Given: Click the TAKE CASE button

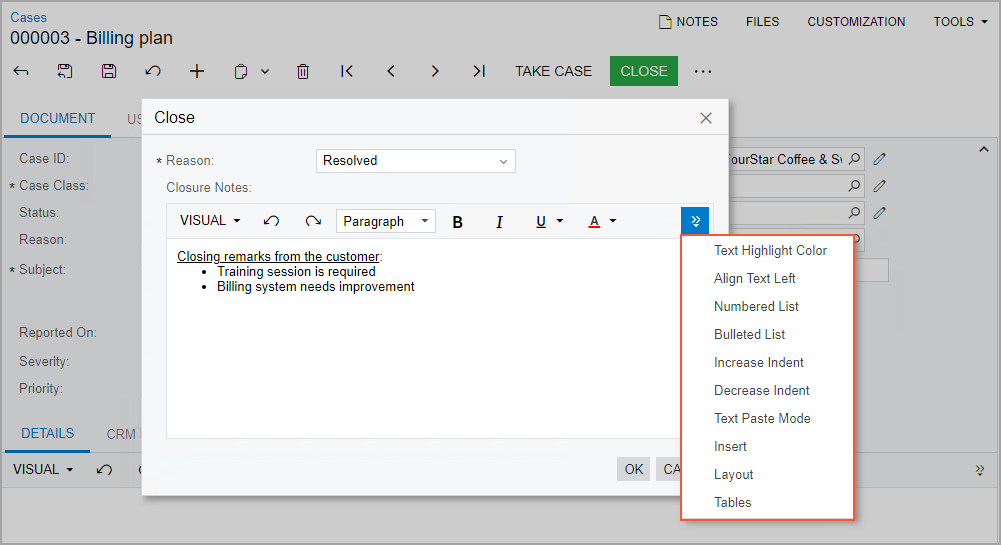Looking at the screenshot, I should (553, 71).
